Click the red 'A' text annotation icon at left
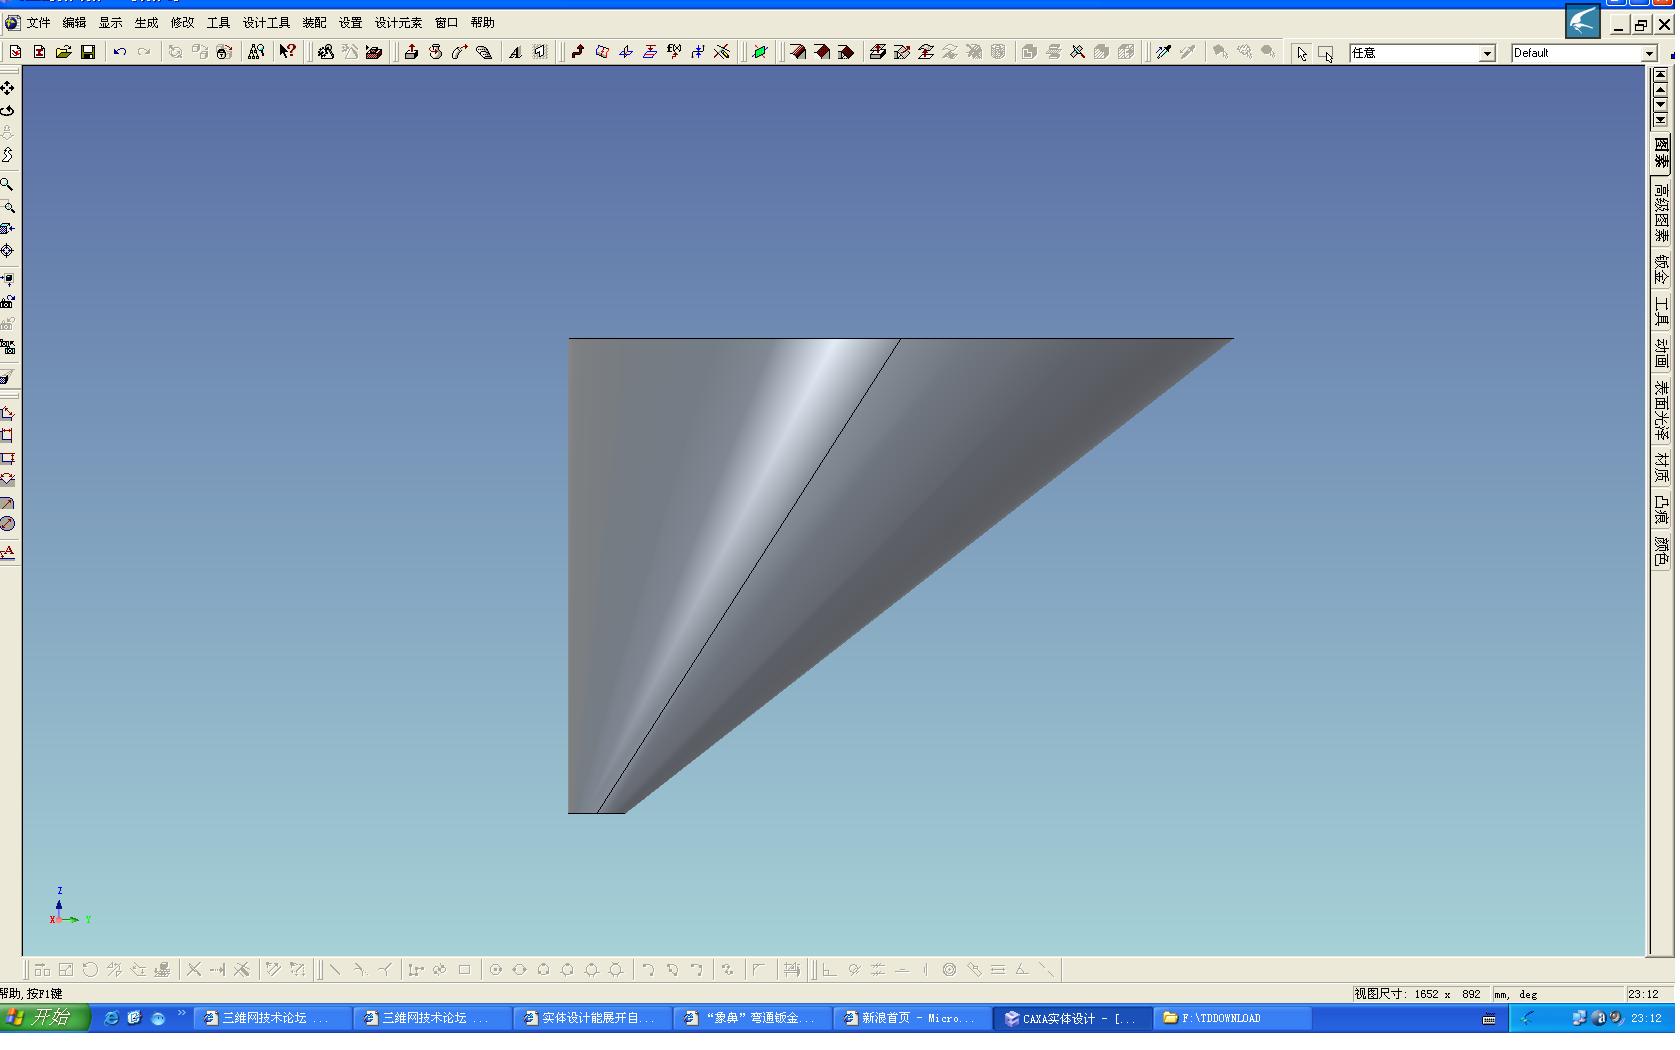This screenshot has width=1680, height=1050. click(x=8, y=552)
